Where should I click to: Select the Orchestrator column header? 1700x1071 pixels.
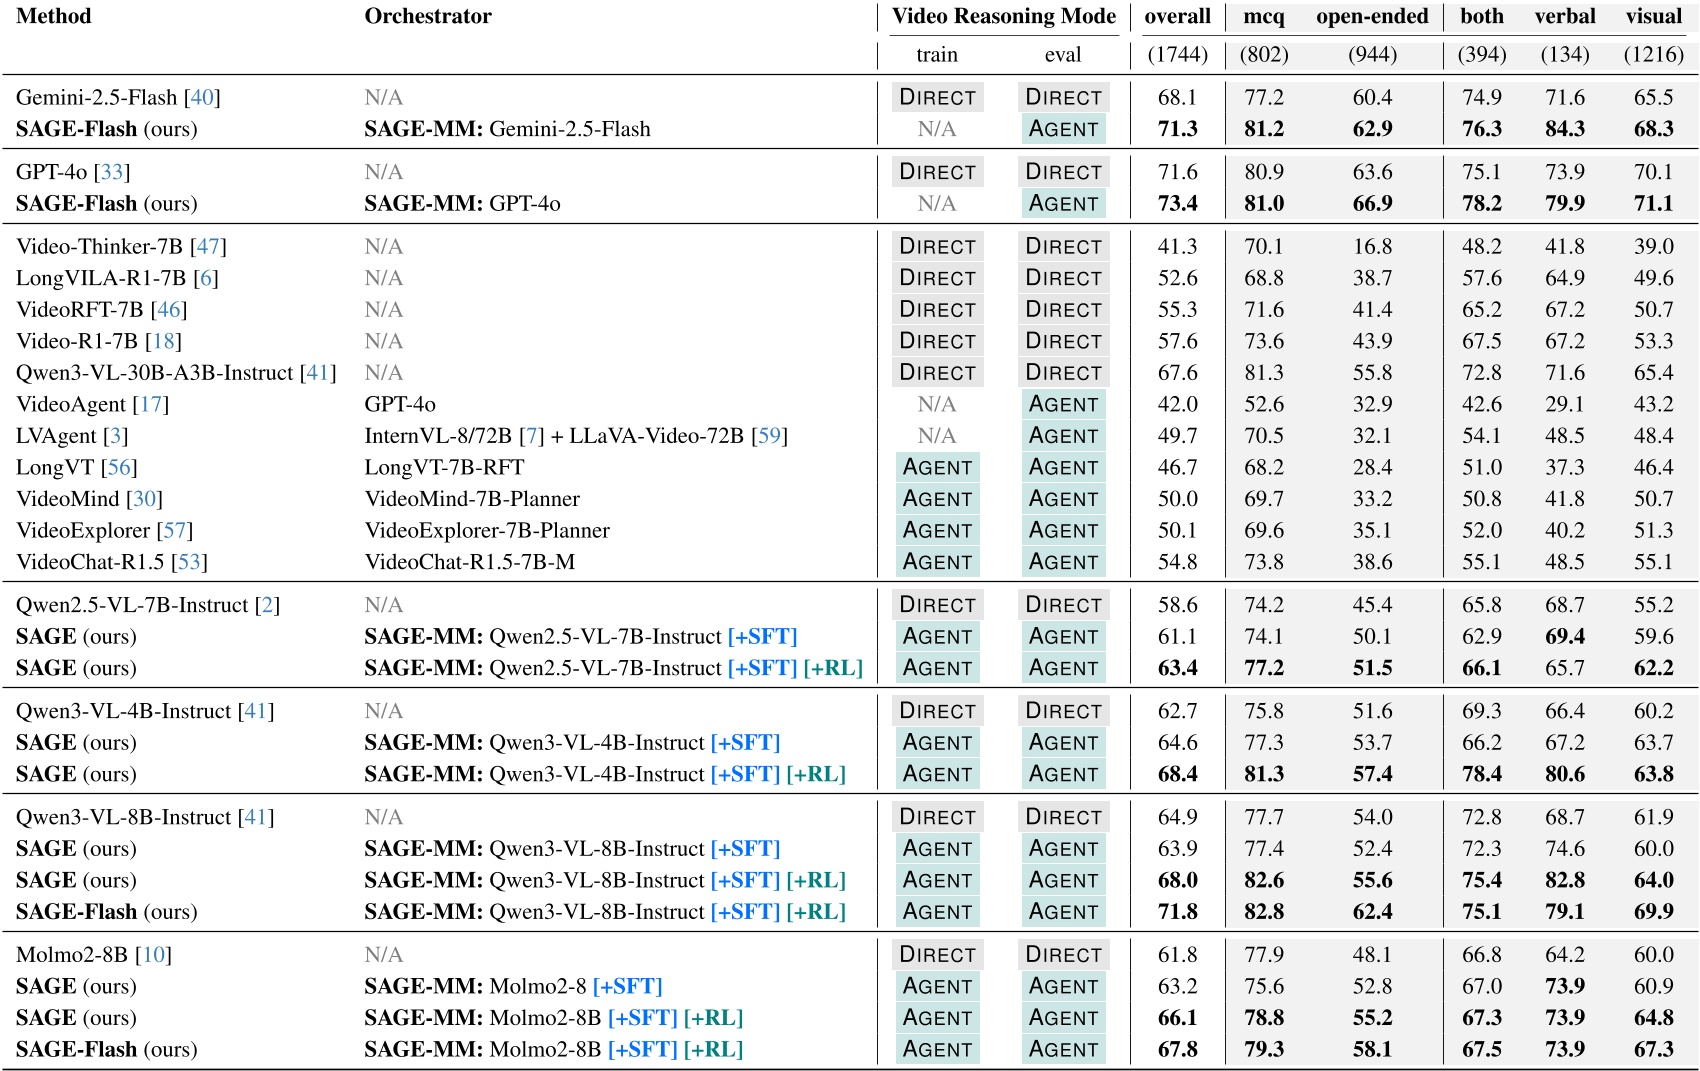tap(427, 16)
